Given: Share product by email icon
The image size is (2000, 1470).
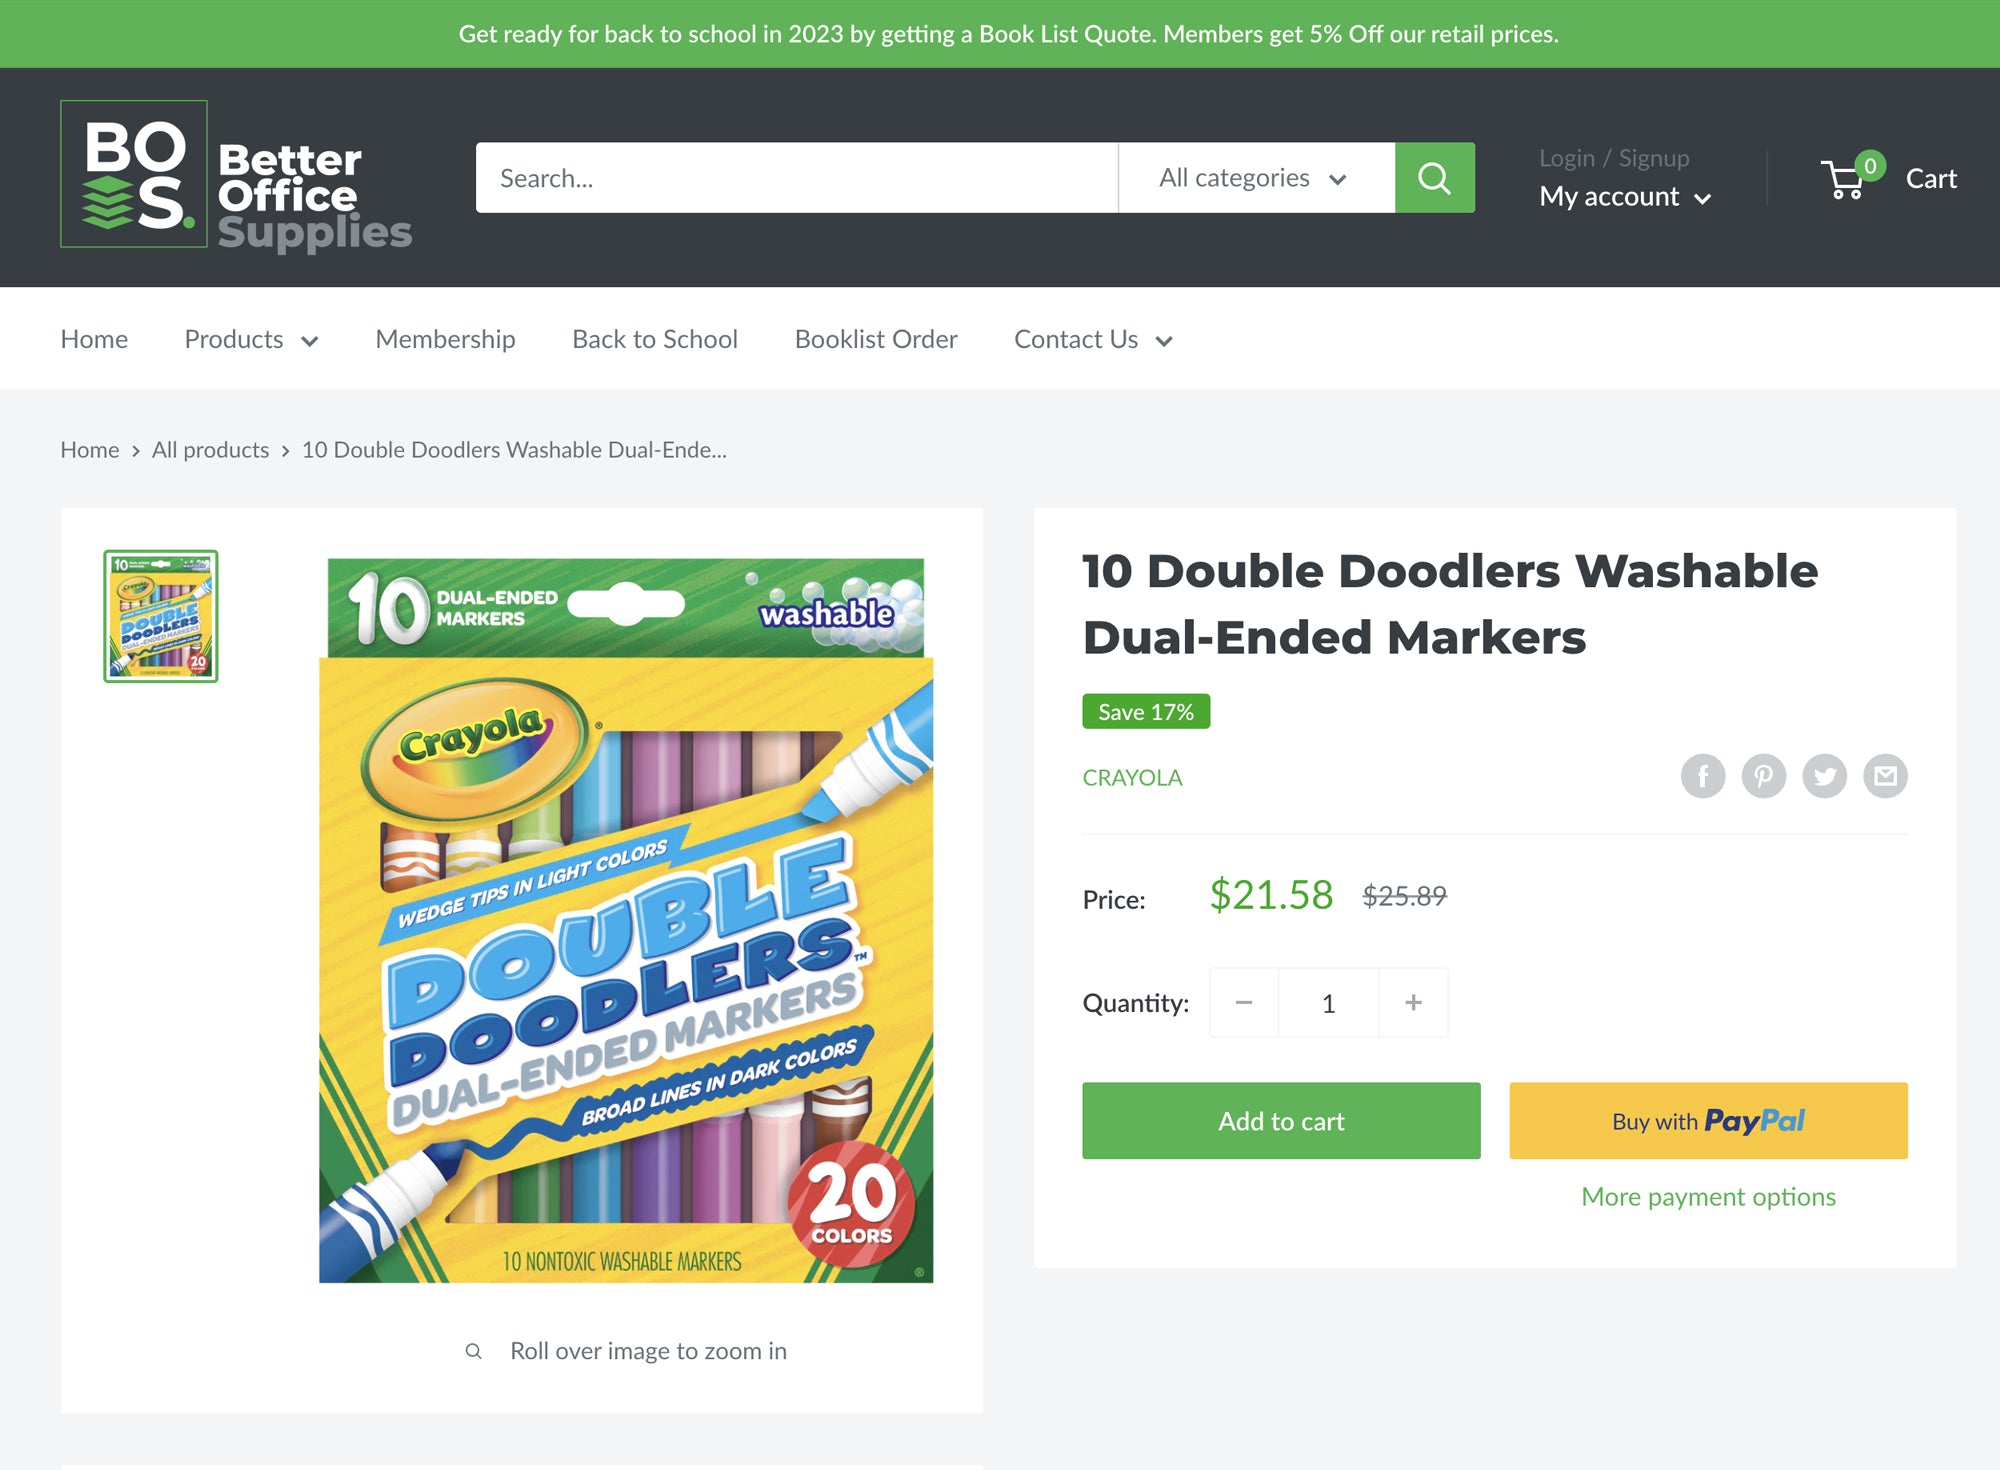Looking at the screenshot, I should pos(1886,776).
